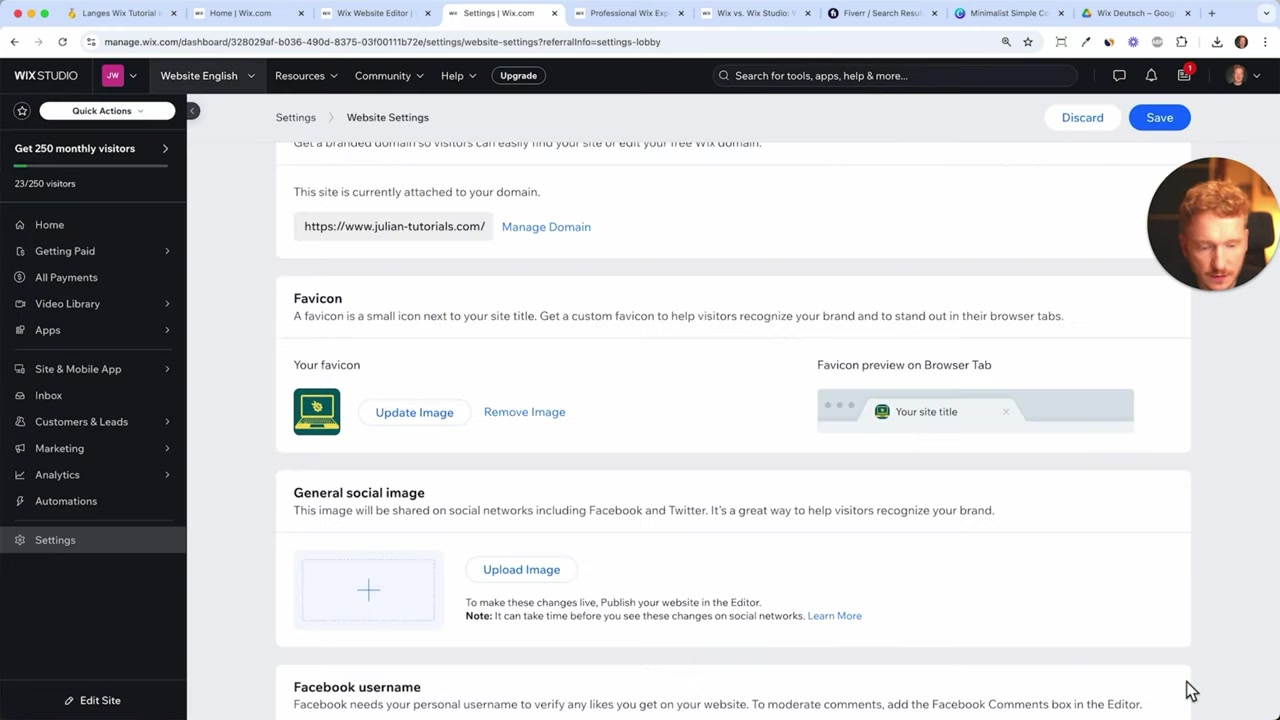The height and width of the screenshot is (720, 1280).
Task: Click the current favicon thumbnail
Action: coord(317,412)
